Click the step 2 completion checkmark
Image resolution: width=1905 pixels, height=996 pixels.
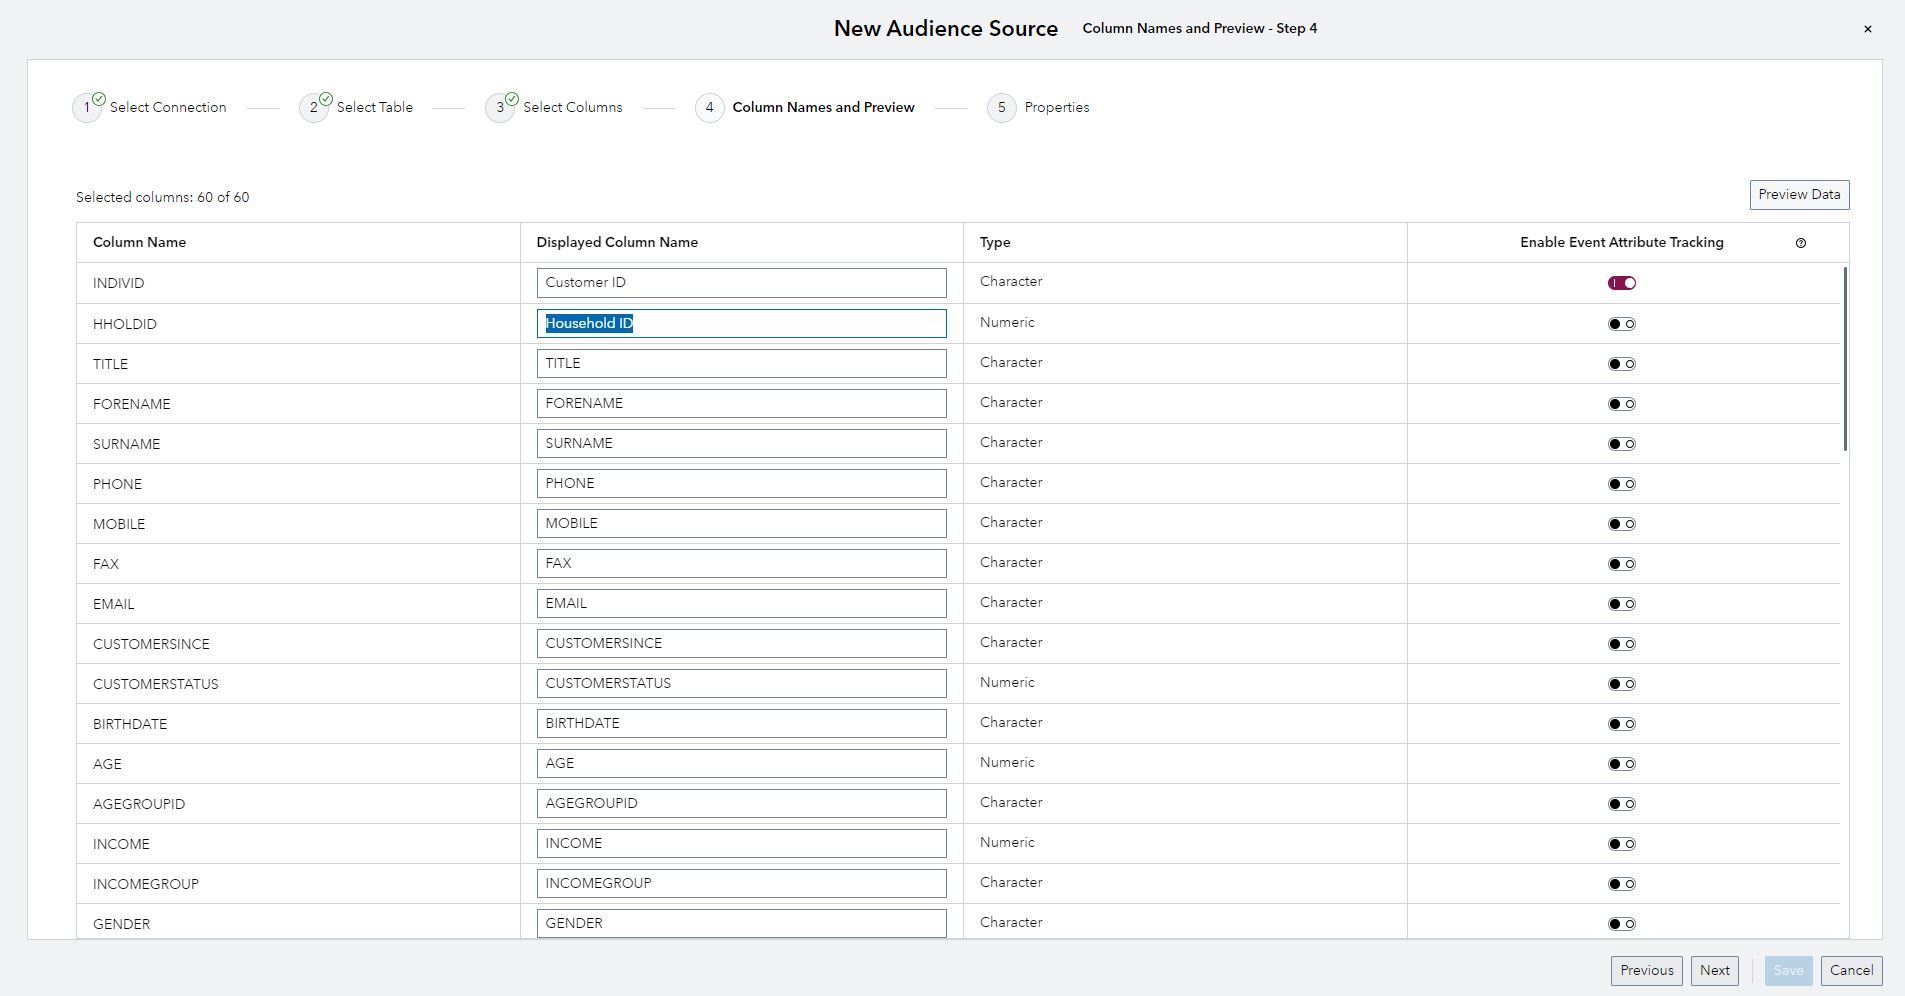click(326, 97)
